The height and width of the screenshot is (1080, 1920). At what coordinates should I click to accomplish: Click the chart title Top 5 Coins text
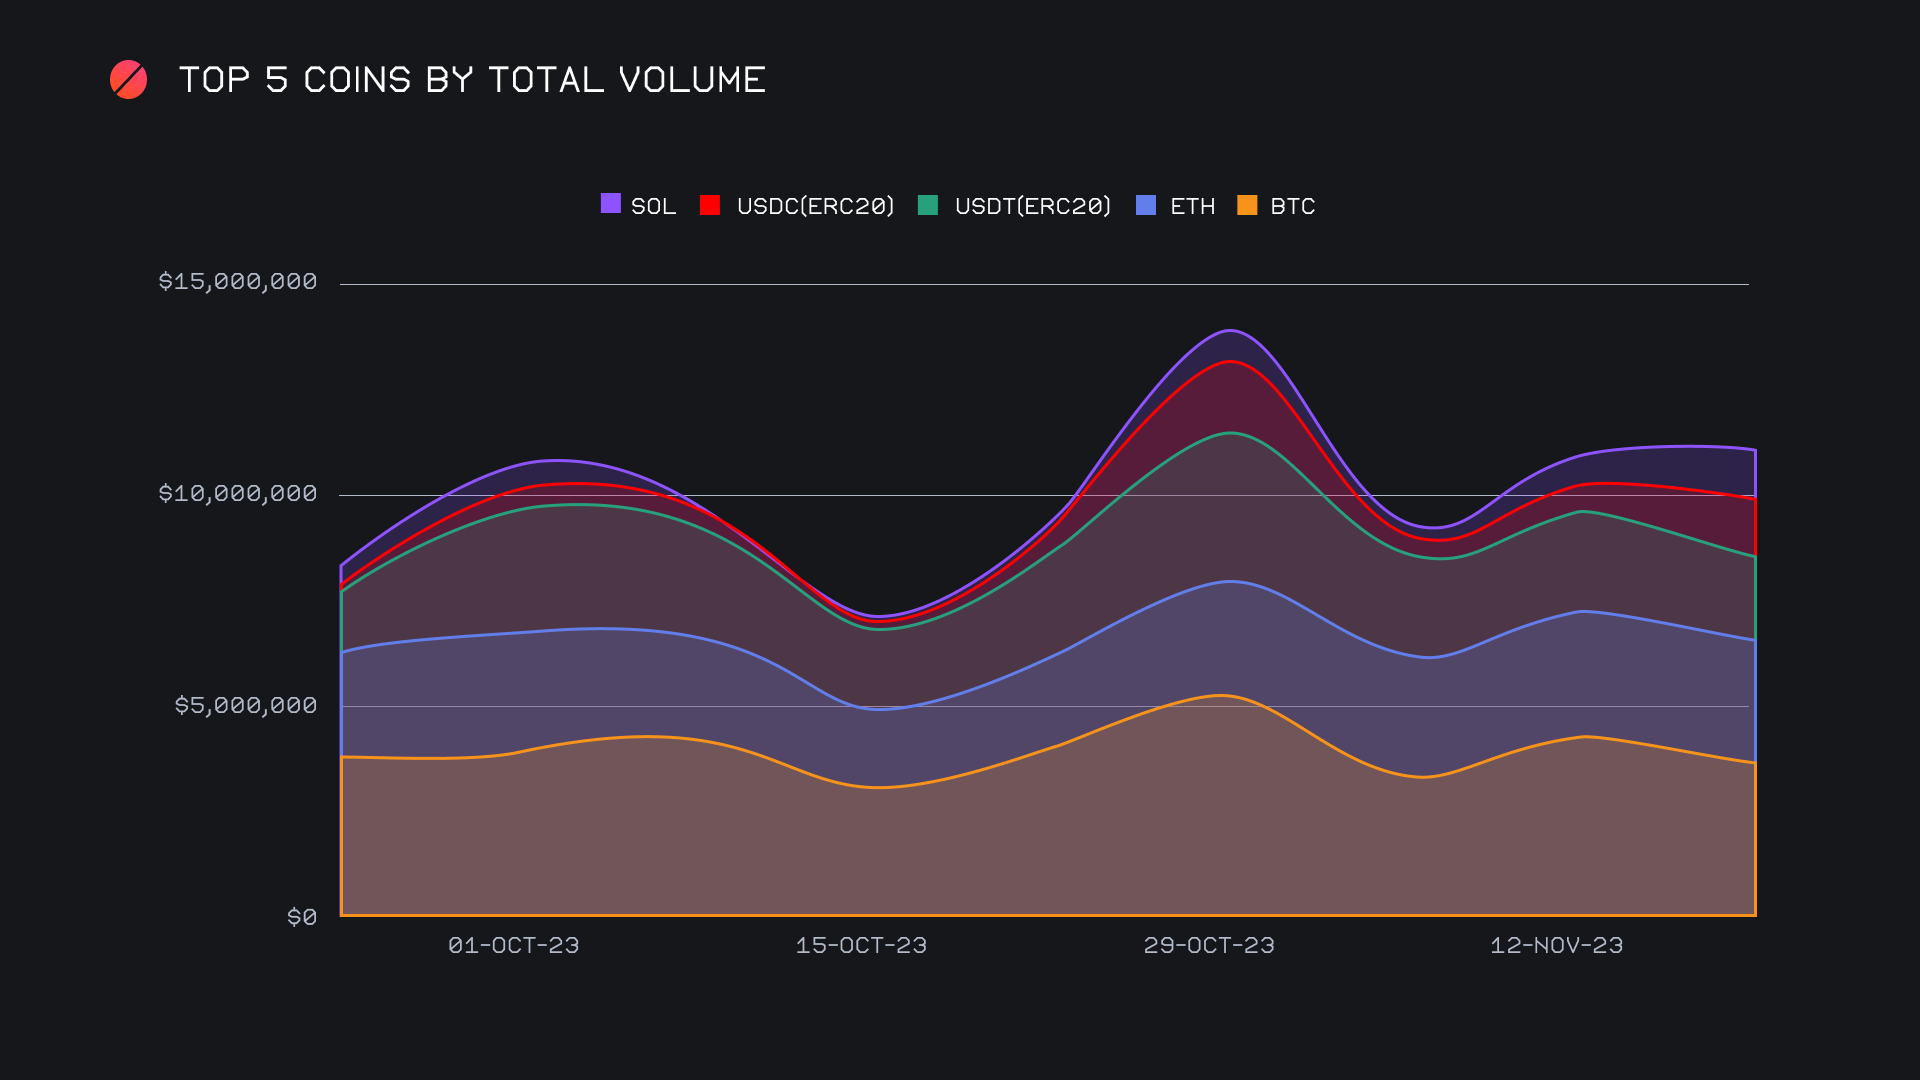click(472, 80)
